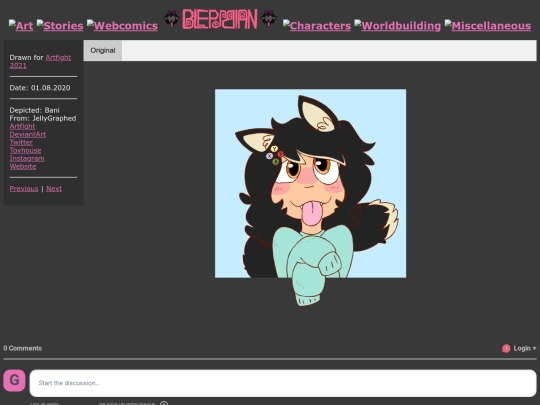Screen dimensions: 540x405
Task: Click the Bani character artwork image
Action: pos(310,198)
